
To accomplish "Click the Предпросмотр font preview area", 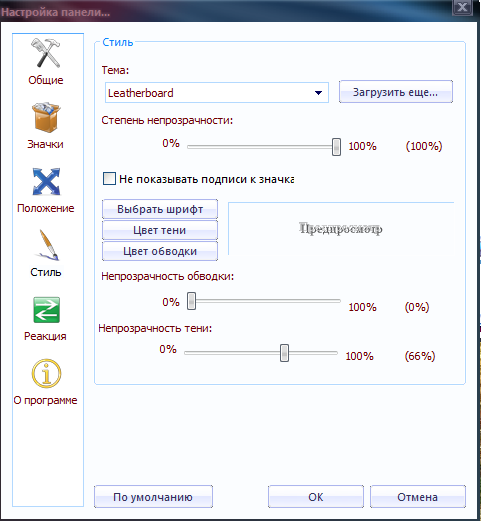I will click(x=341, y=229).
